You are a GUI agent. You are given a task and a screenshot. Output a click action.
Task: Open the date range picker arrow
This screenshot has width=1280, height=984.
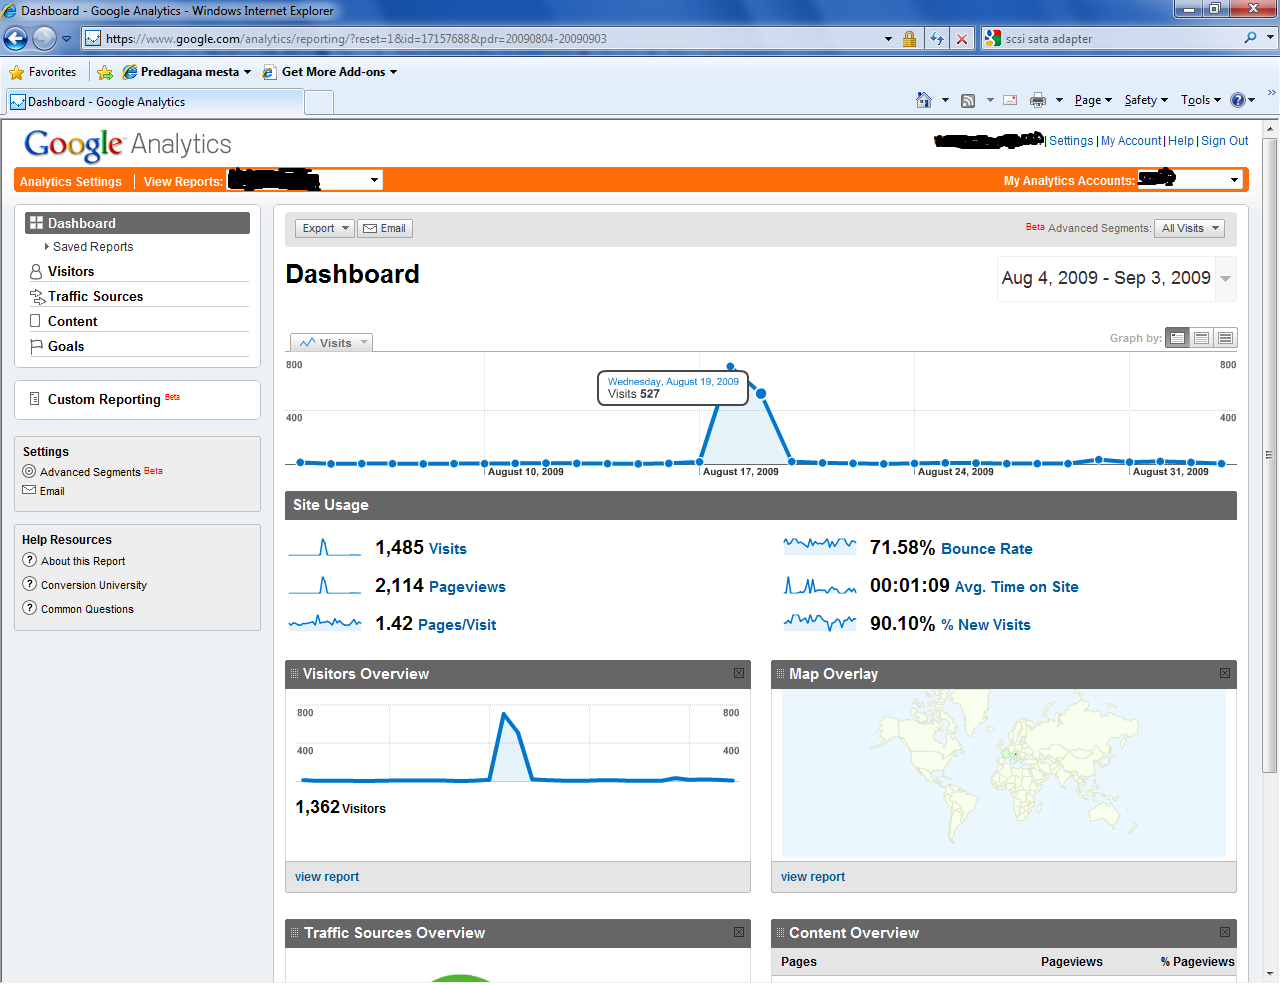[x=1225, y=279]
